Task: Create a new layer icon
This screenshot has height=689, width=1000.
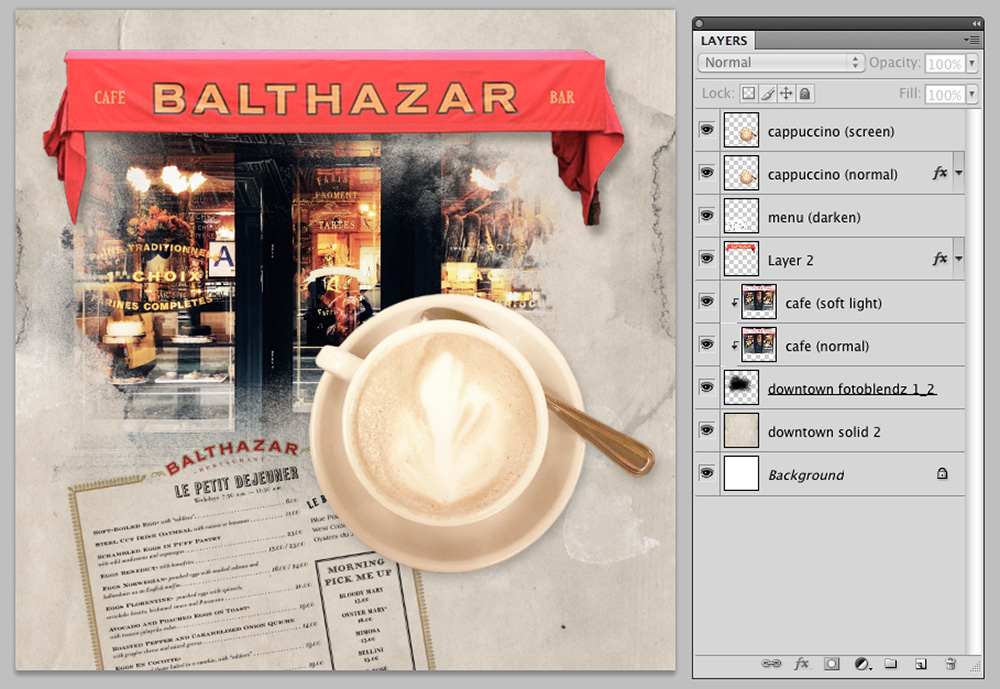Action: pyautogui.click(x=920, y=664)
